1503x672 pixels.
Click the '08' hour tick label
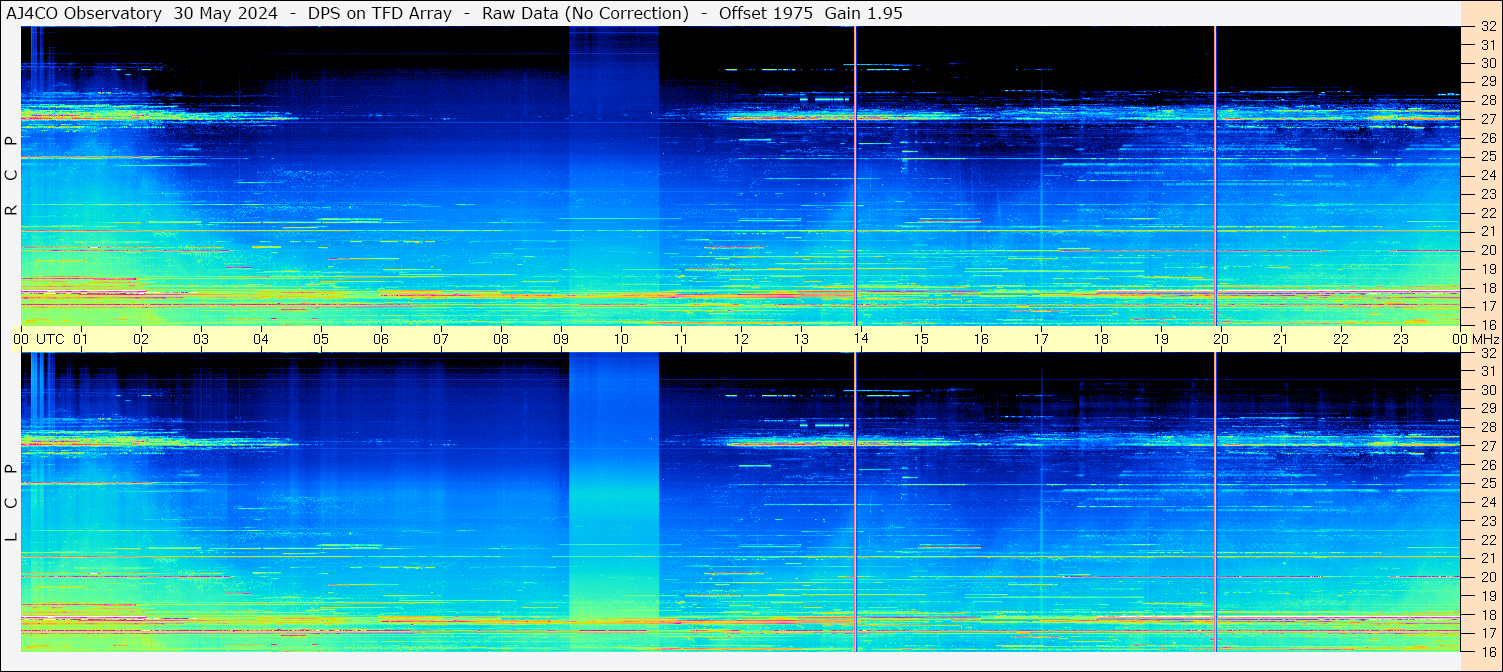click(501, 339)
